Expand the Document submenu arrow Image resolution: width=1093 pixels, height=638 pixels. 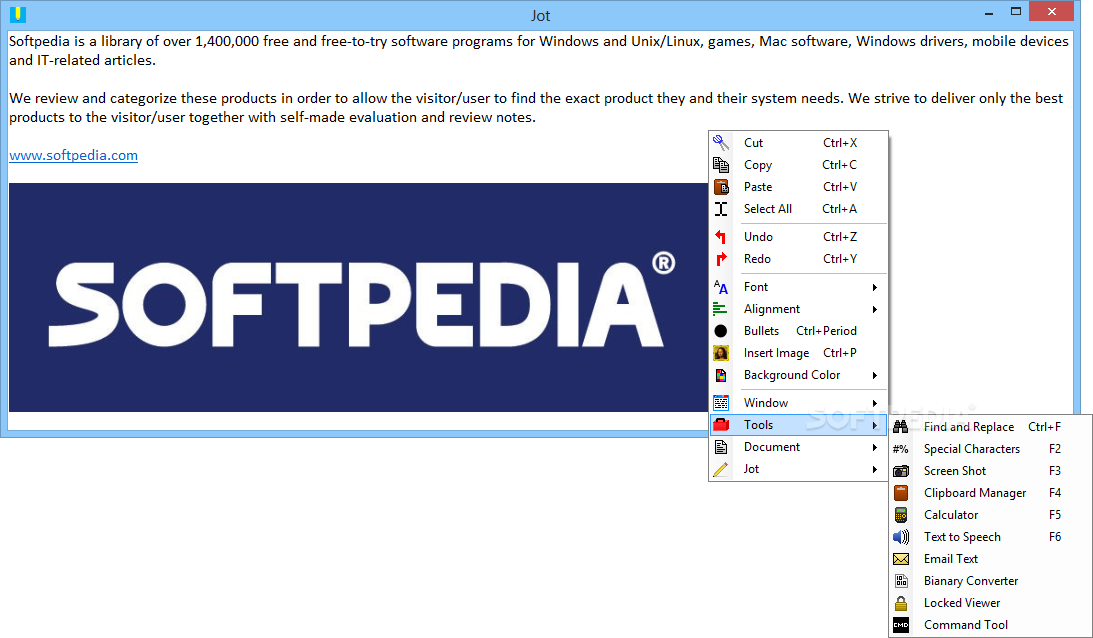[874, 448]
